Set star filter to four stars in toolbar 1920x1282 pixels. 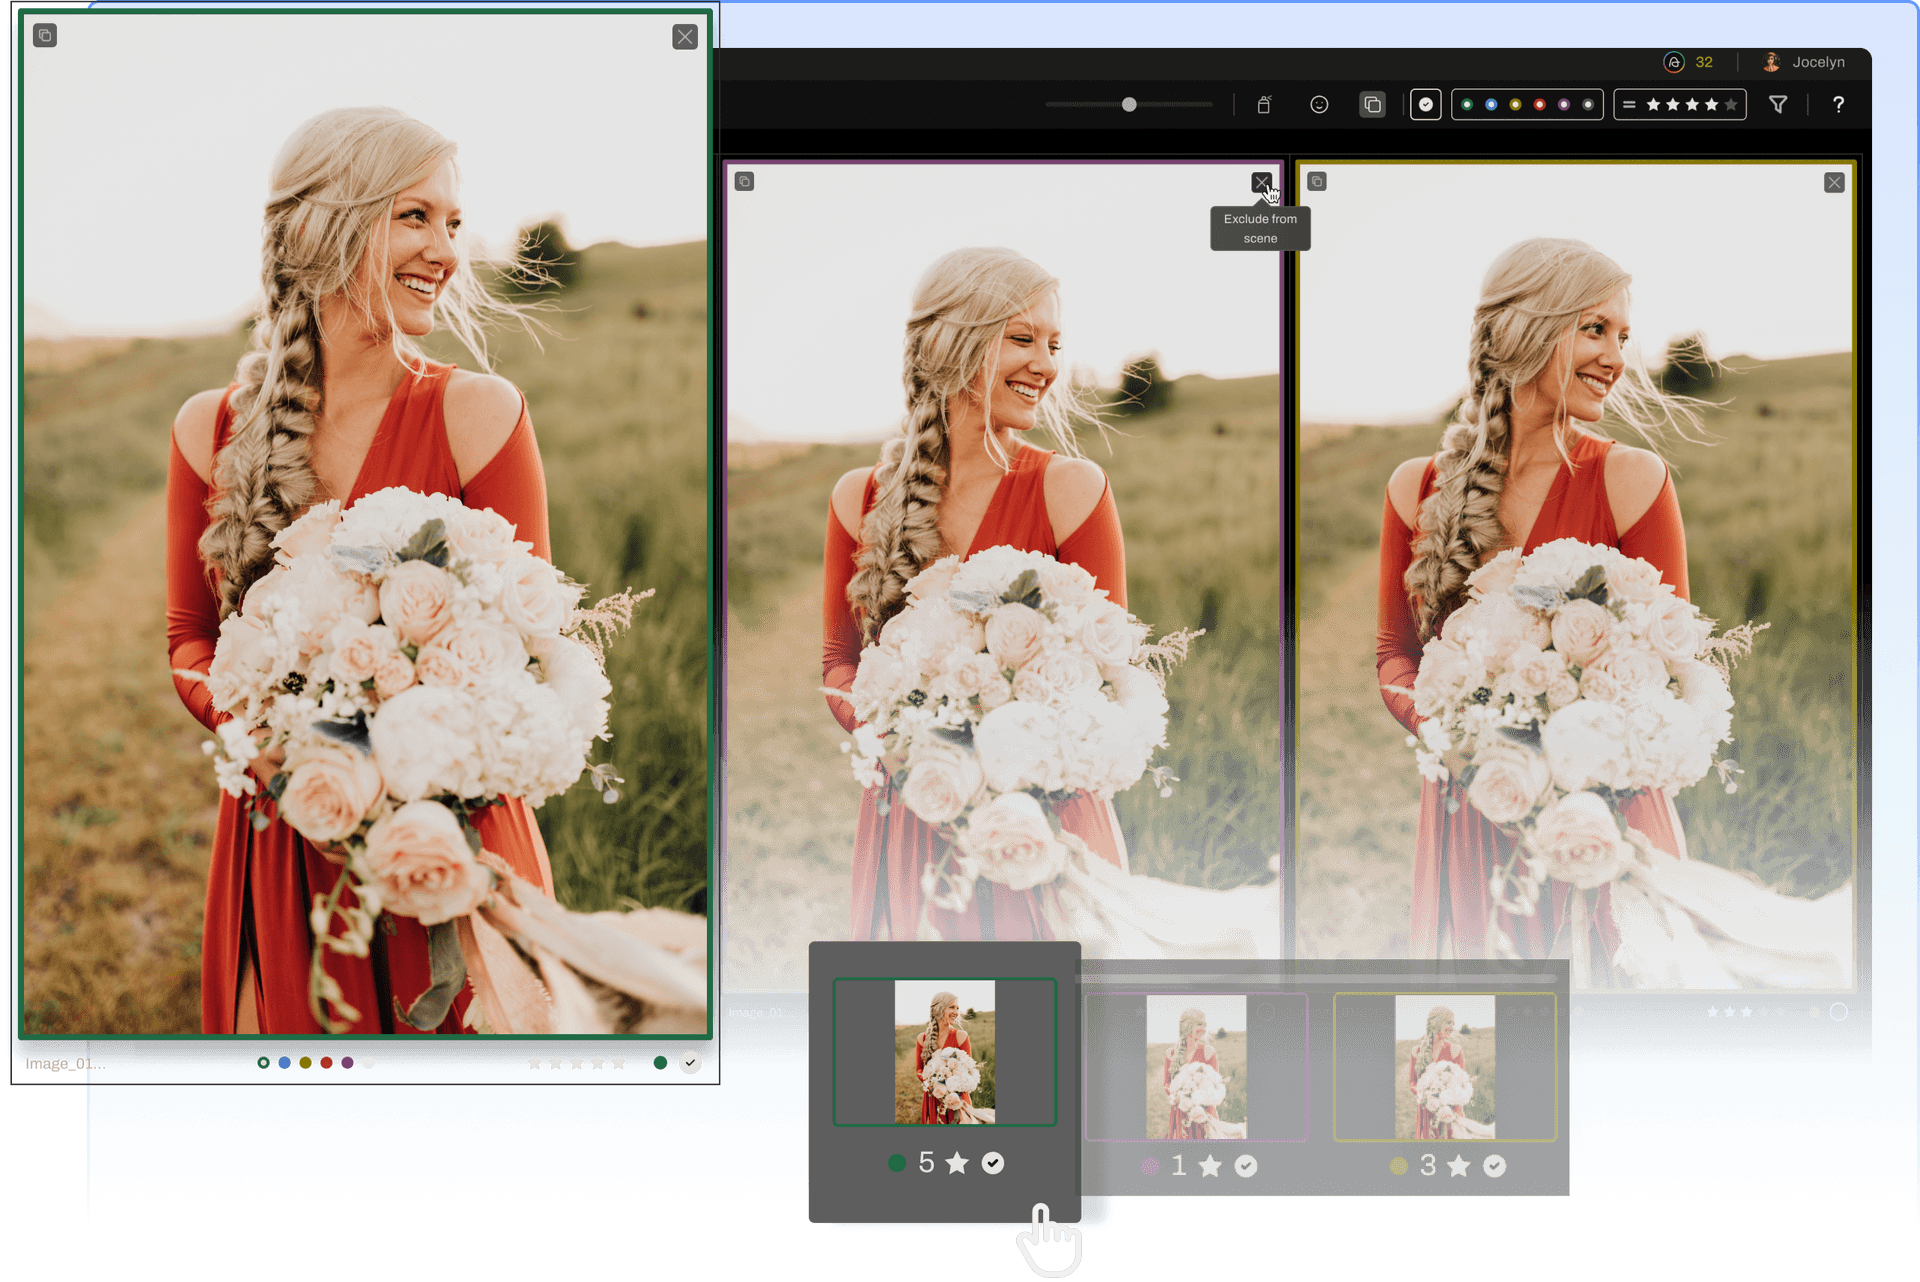pyautogui.click(x=1712, y=105)
